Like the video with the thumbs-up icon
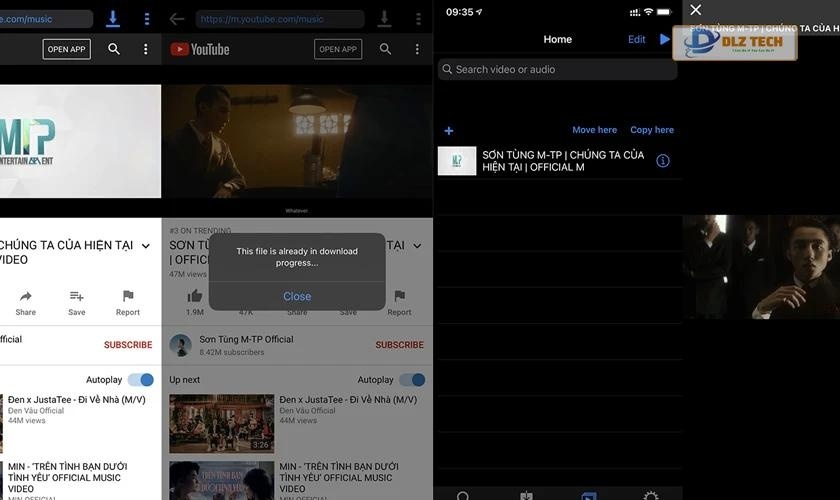 coord(195,296)
